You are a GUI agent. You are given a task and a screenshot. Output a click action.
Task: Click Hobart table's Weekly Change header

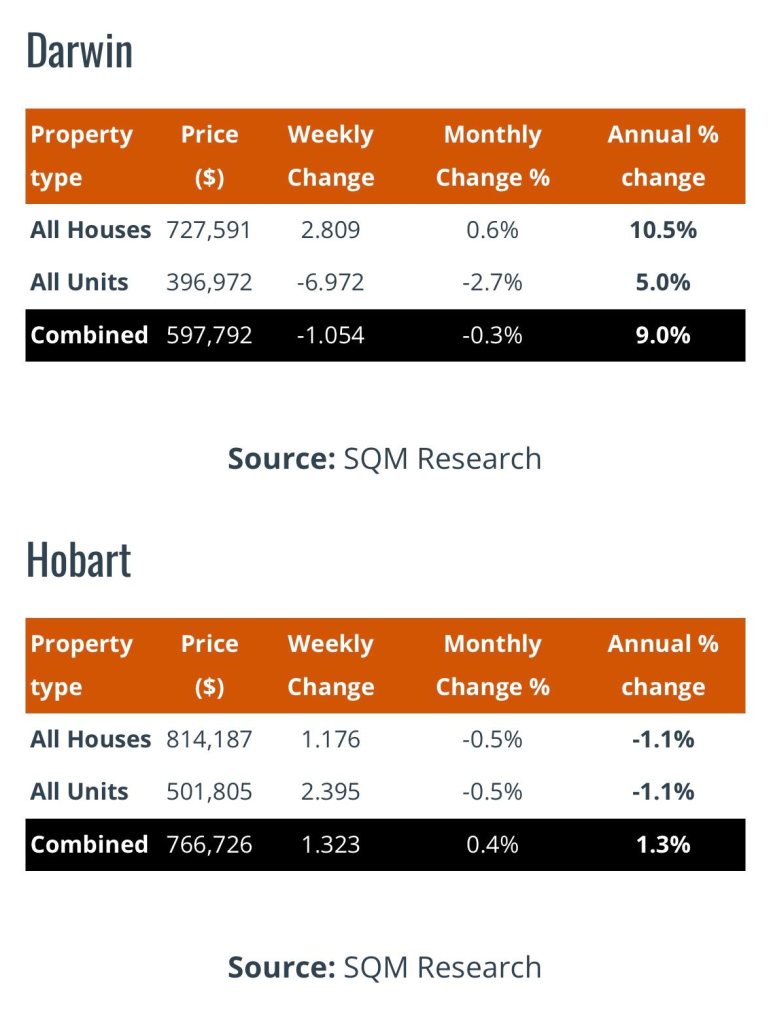(x=330, y=665)
